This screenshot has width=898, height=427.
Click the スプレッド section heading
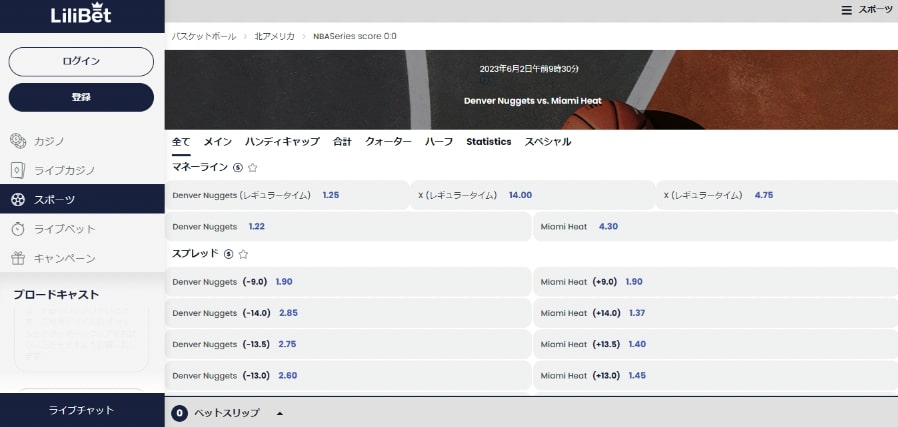[x=195, y=253]
